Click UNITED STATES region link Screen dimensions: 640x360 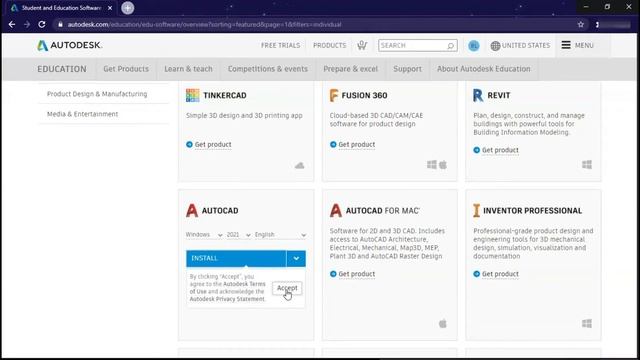526,45
